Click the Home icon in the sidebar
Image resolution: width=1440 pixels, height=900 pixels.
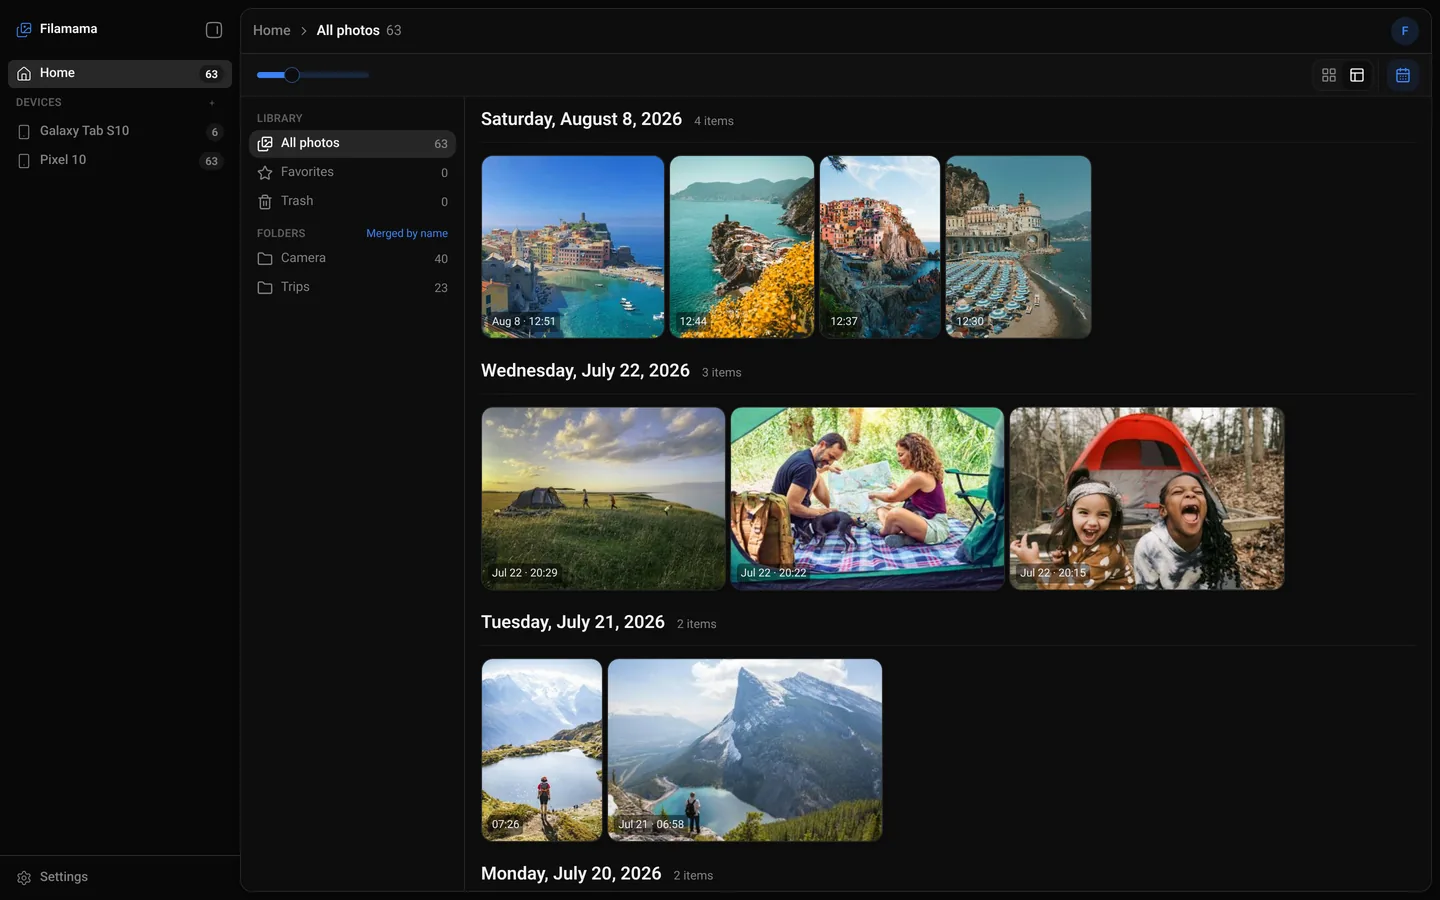click(x=24, y=74)
